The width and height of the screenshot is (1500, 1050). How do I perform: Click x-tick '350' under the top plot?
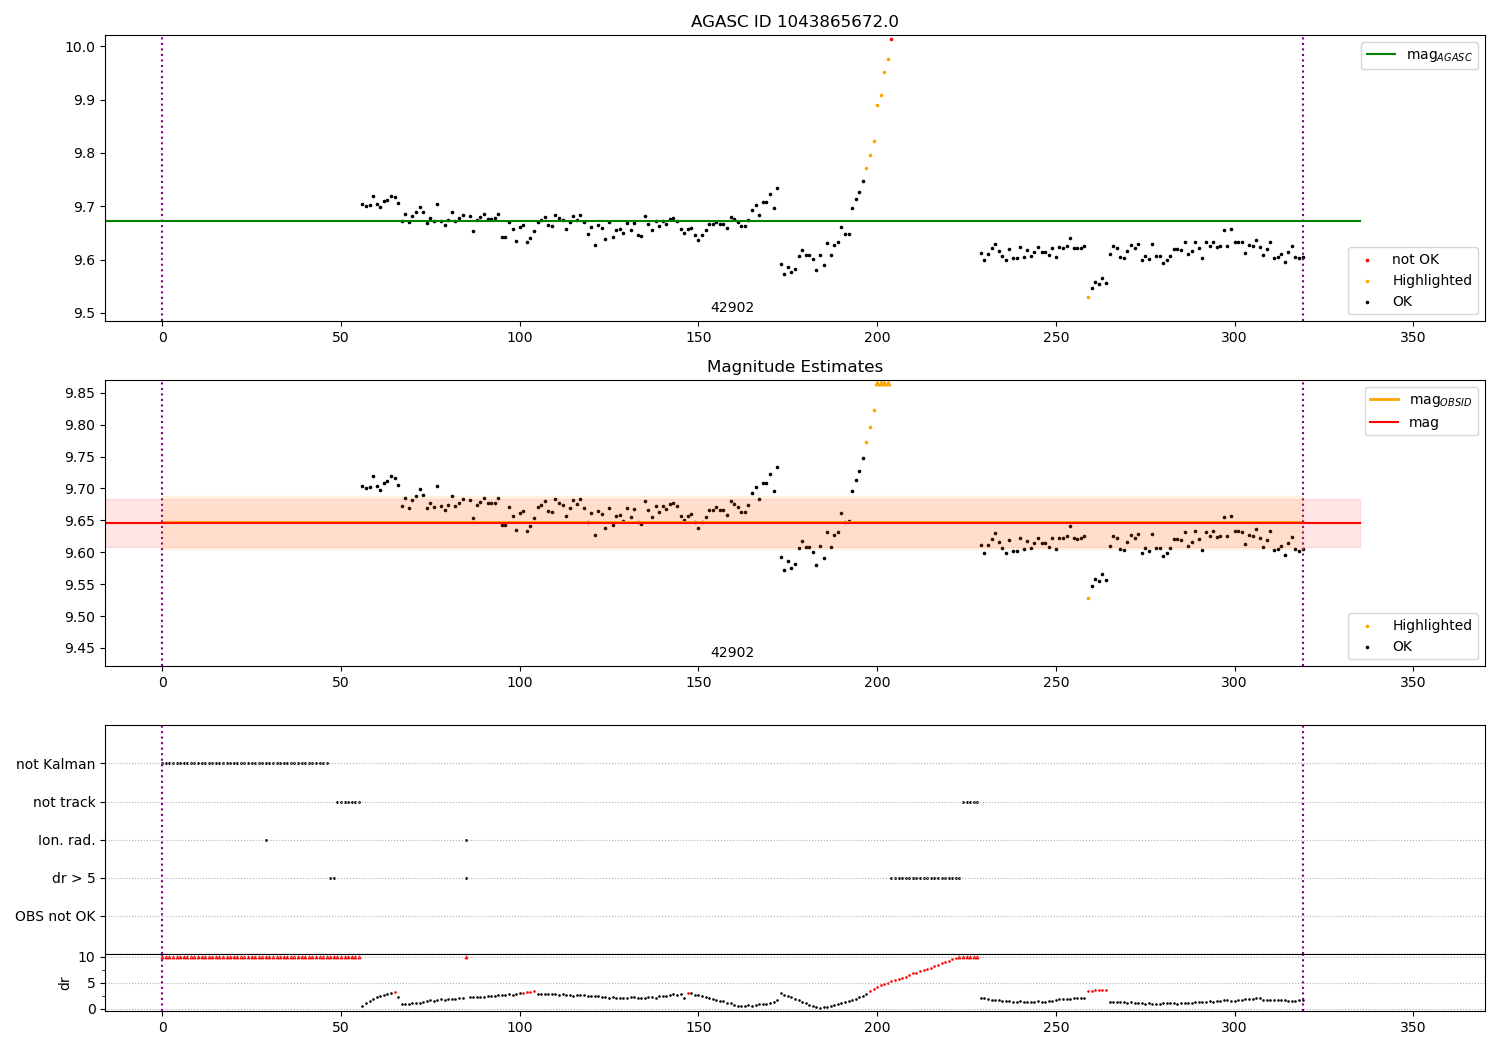click(x=1412, y=339)
